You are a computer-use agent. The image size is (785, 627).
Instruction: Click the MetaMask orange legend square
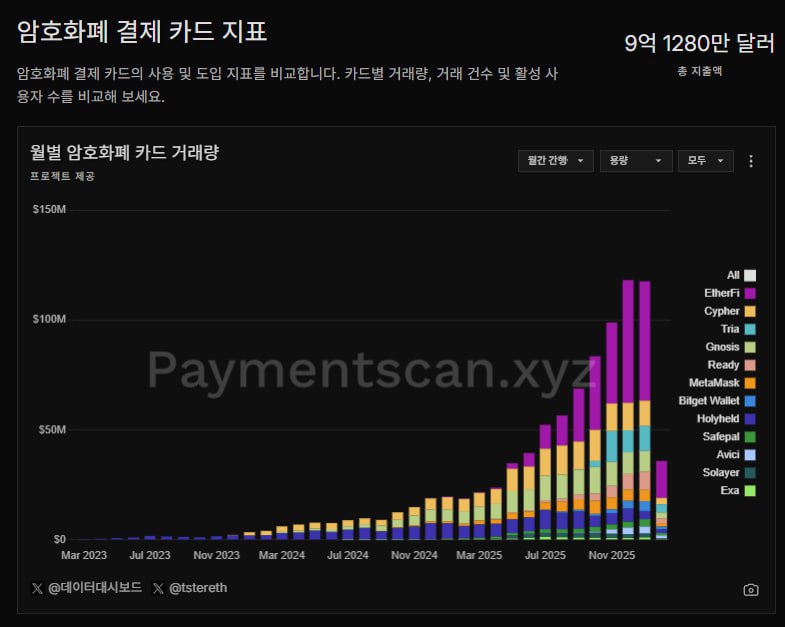tap(750, 383)
